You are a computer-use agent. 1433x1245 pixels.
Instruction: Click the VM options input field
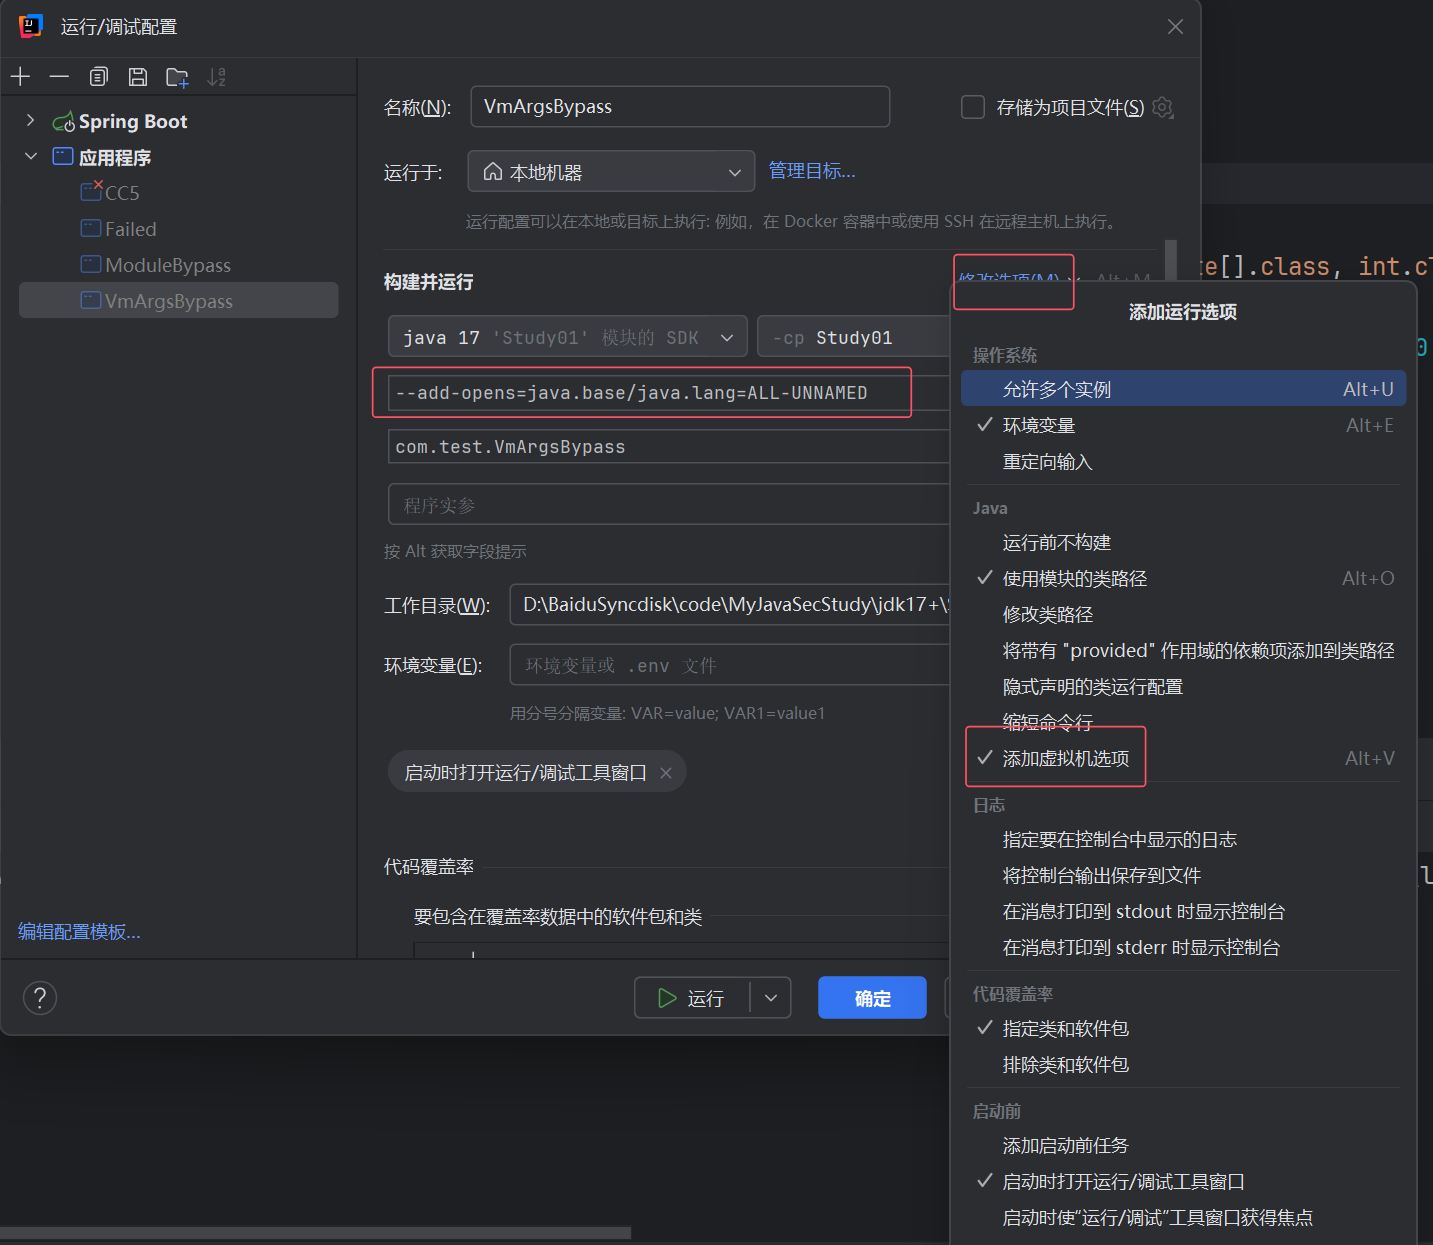(x=641, y=393)
